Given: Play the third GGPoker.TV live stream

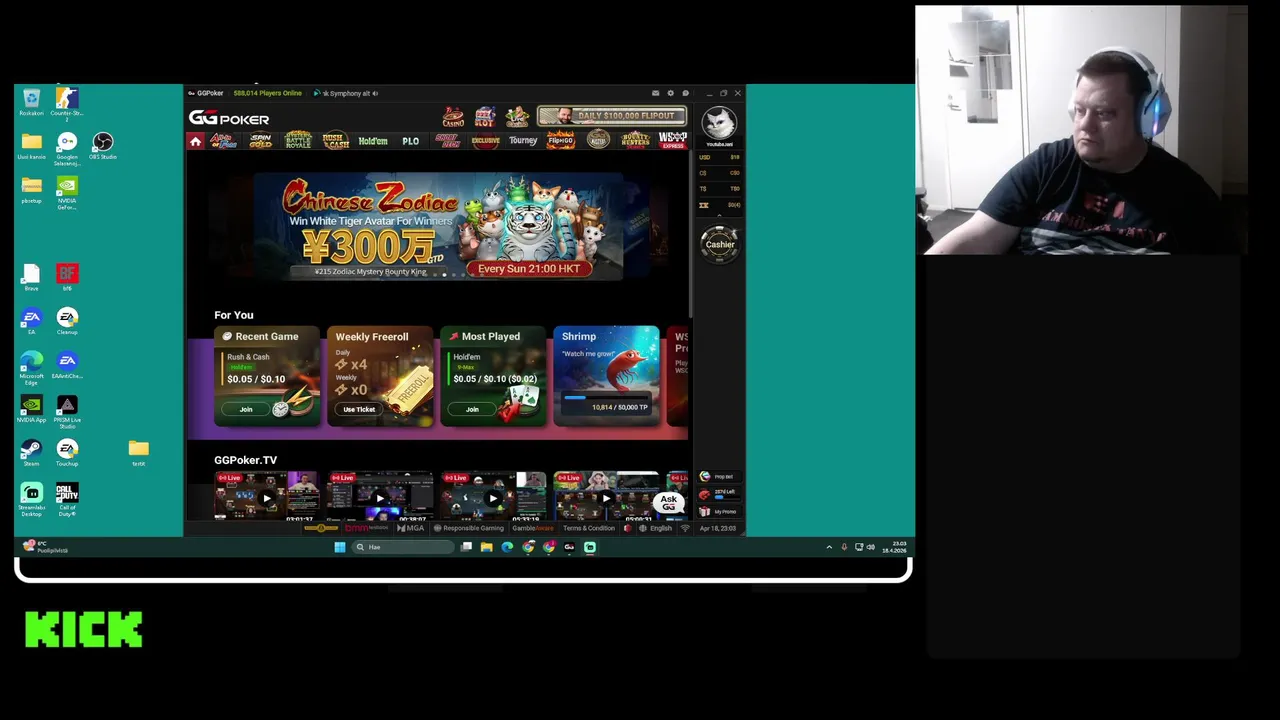Looking at the screenshot, I should pos(492,497).
